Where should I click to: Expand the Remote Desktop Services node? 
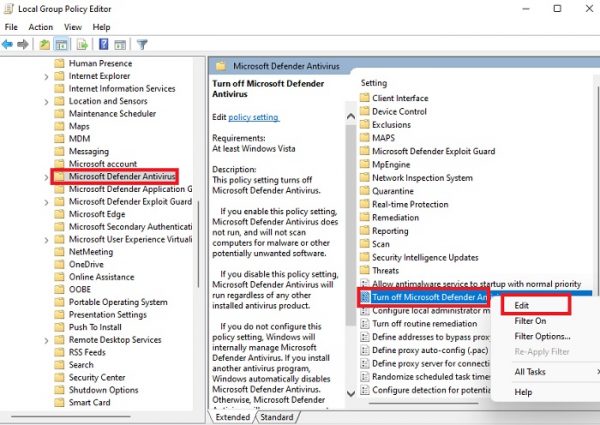[x=46, y=340]
